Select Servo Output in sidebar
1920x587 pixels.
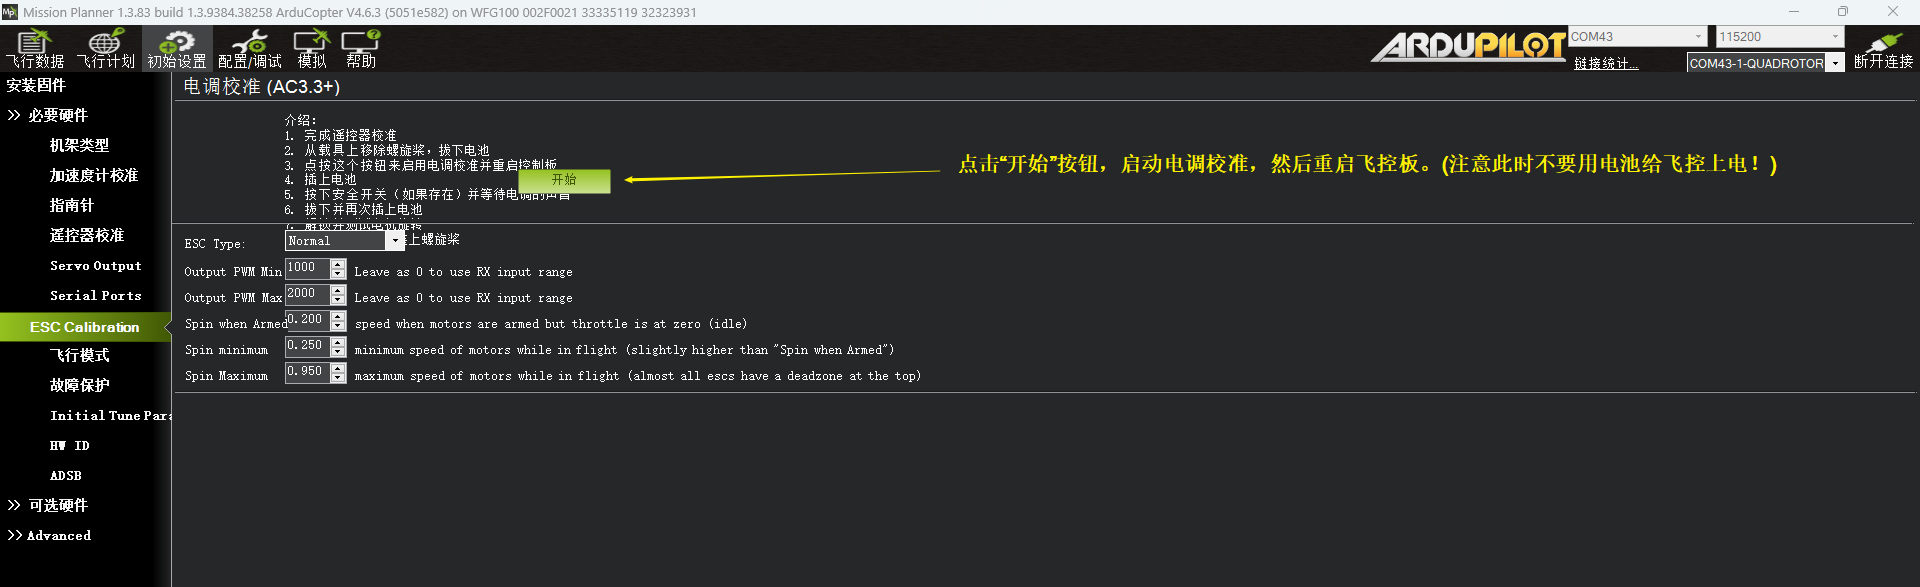96,266
